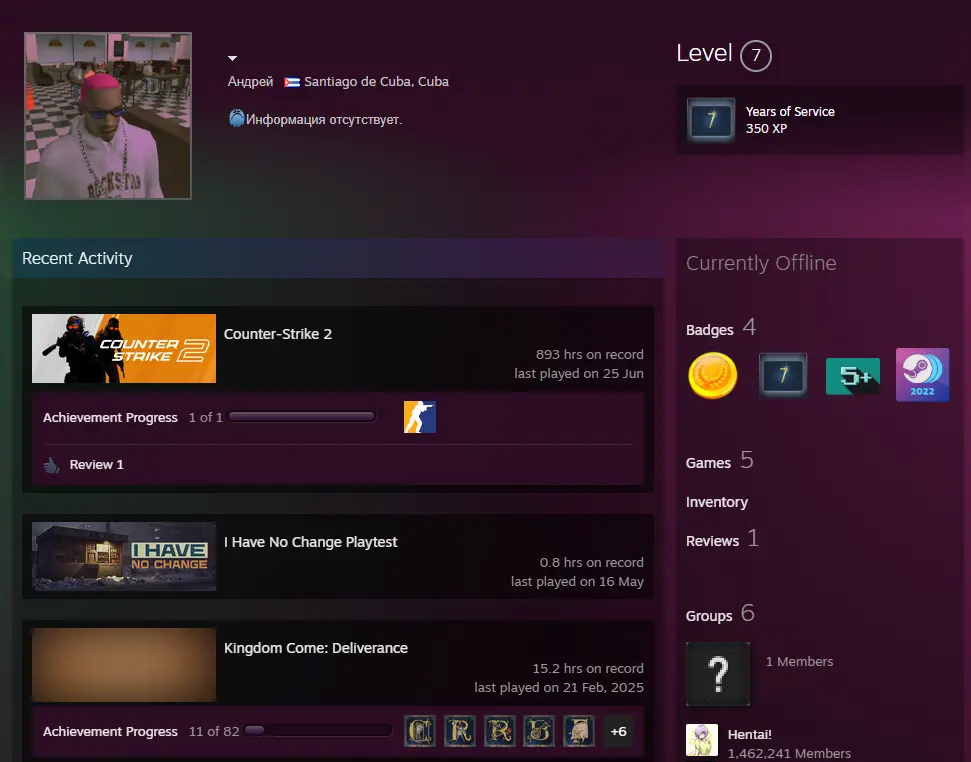Open the Reviews section link
This screenshot has height=762, width=971.
tap(712, 541)
